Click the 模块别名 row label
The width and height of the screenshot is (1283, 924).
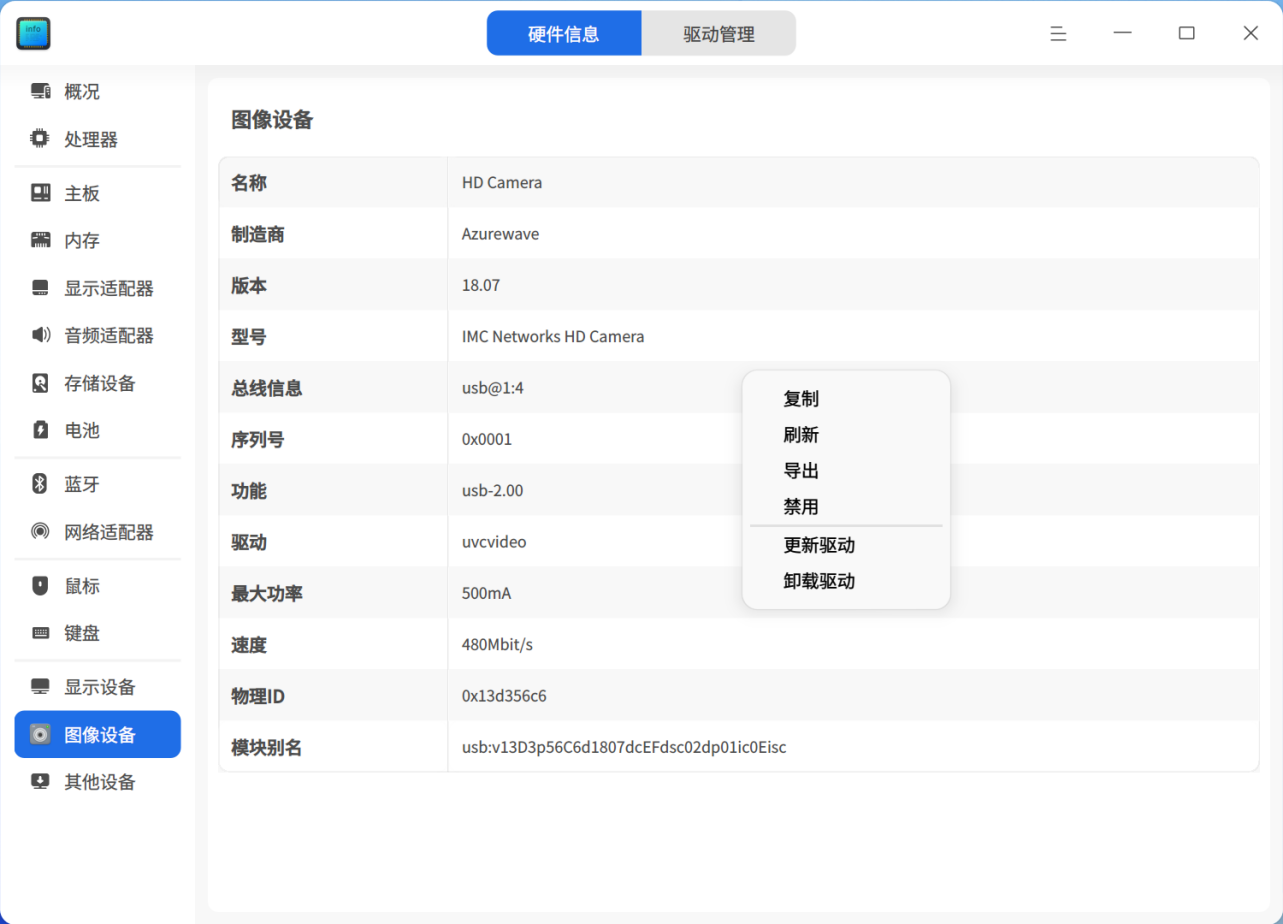(x=267, y=747)
